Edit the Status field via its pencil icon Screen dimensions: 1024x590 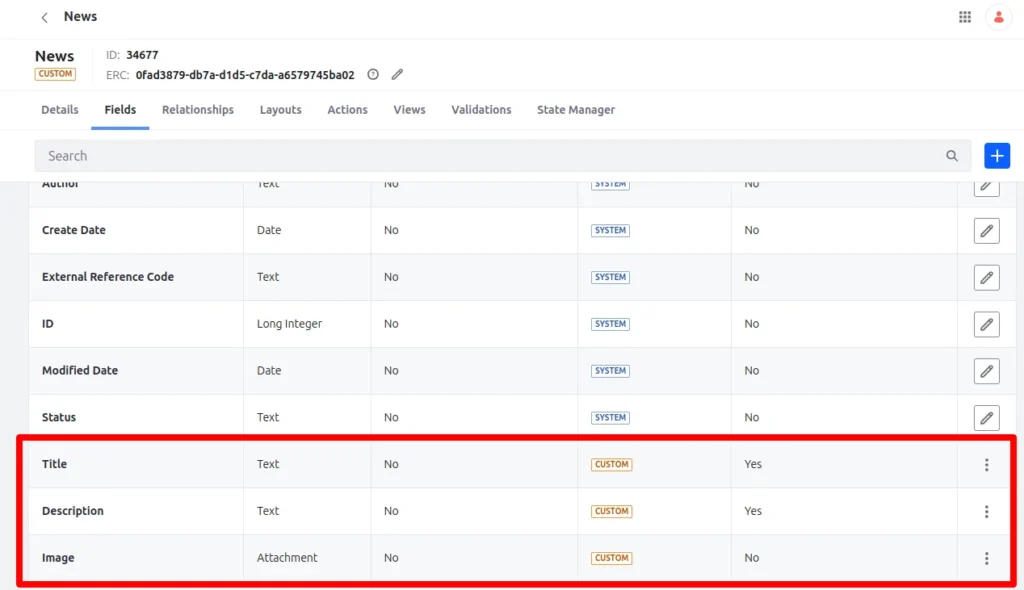(x=986, y=417)
